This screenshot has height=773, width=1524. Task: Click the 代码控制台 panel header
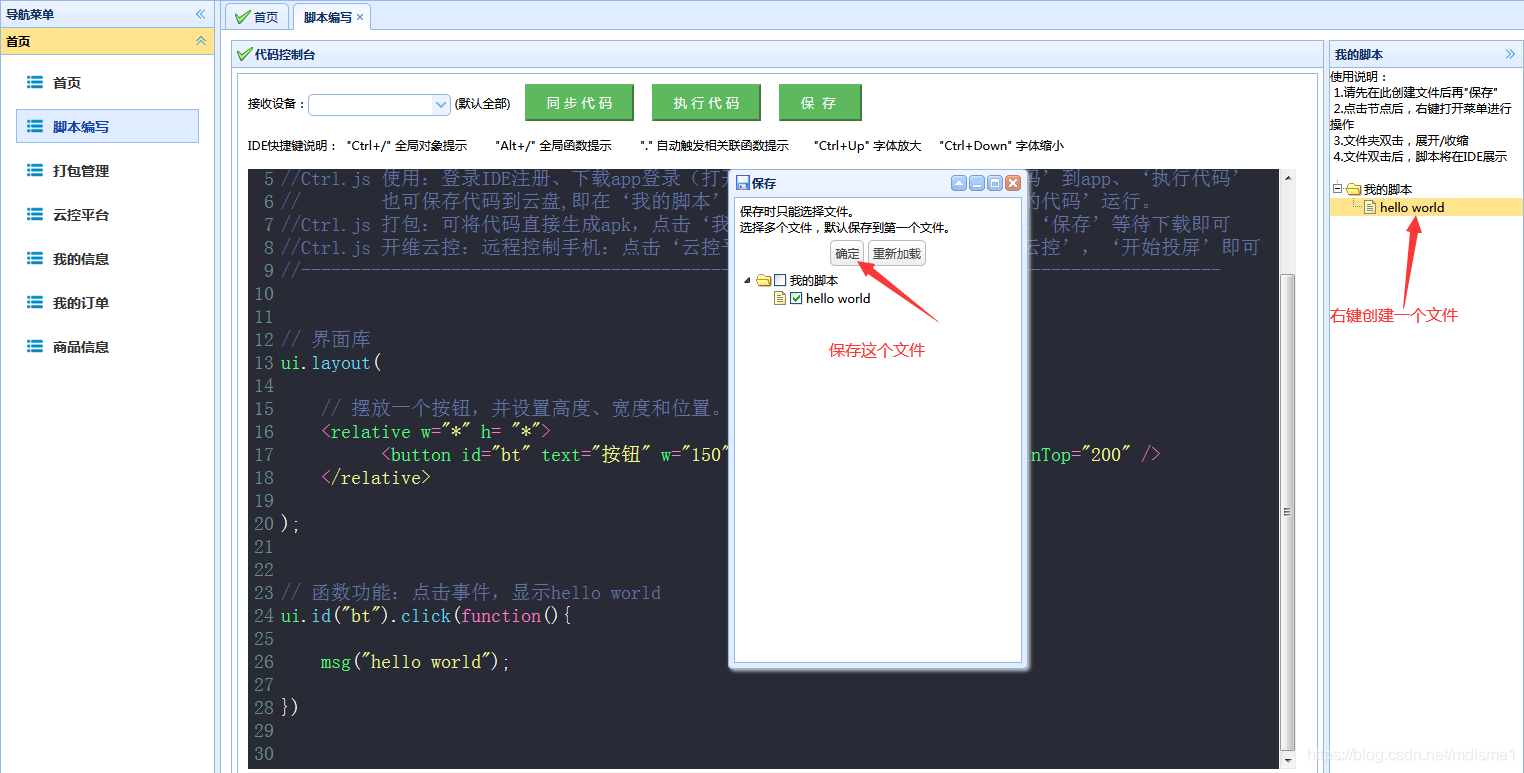(777, 54)
